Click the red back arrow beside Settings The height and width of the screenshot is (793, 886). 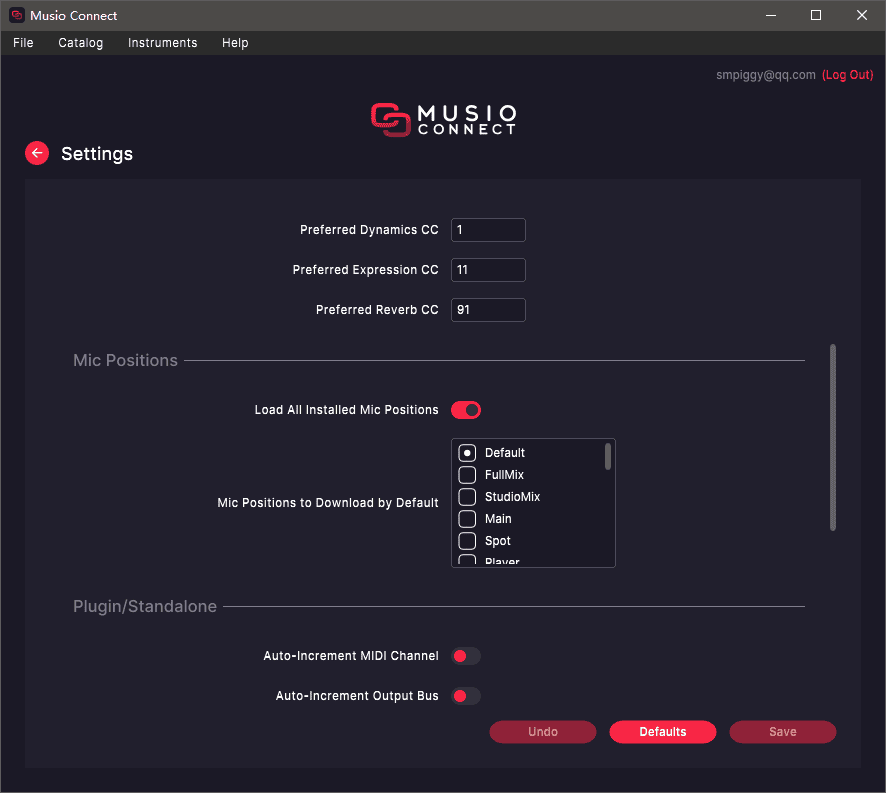point(37,153)
